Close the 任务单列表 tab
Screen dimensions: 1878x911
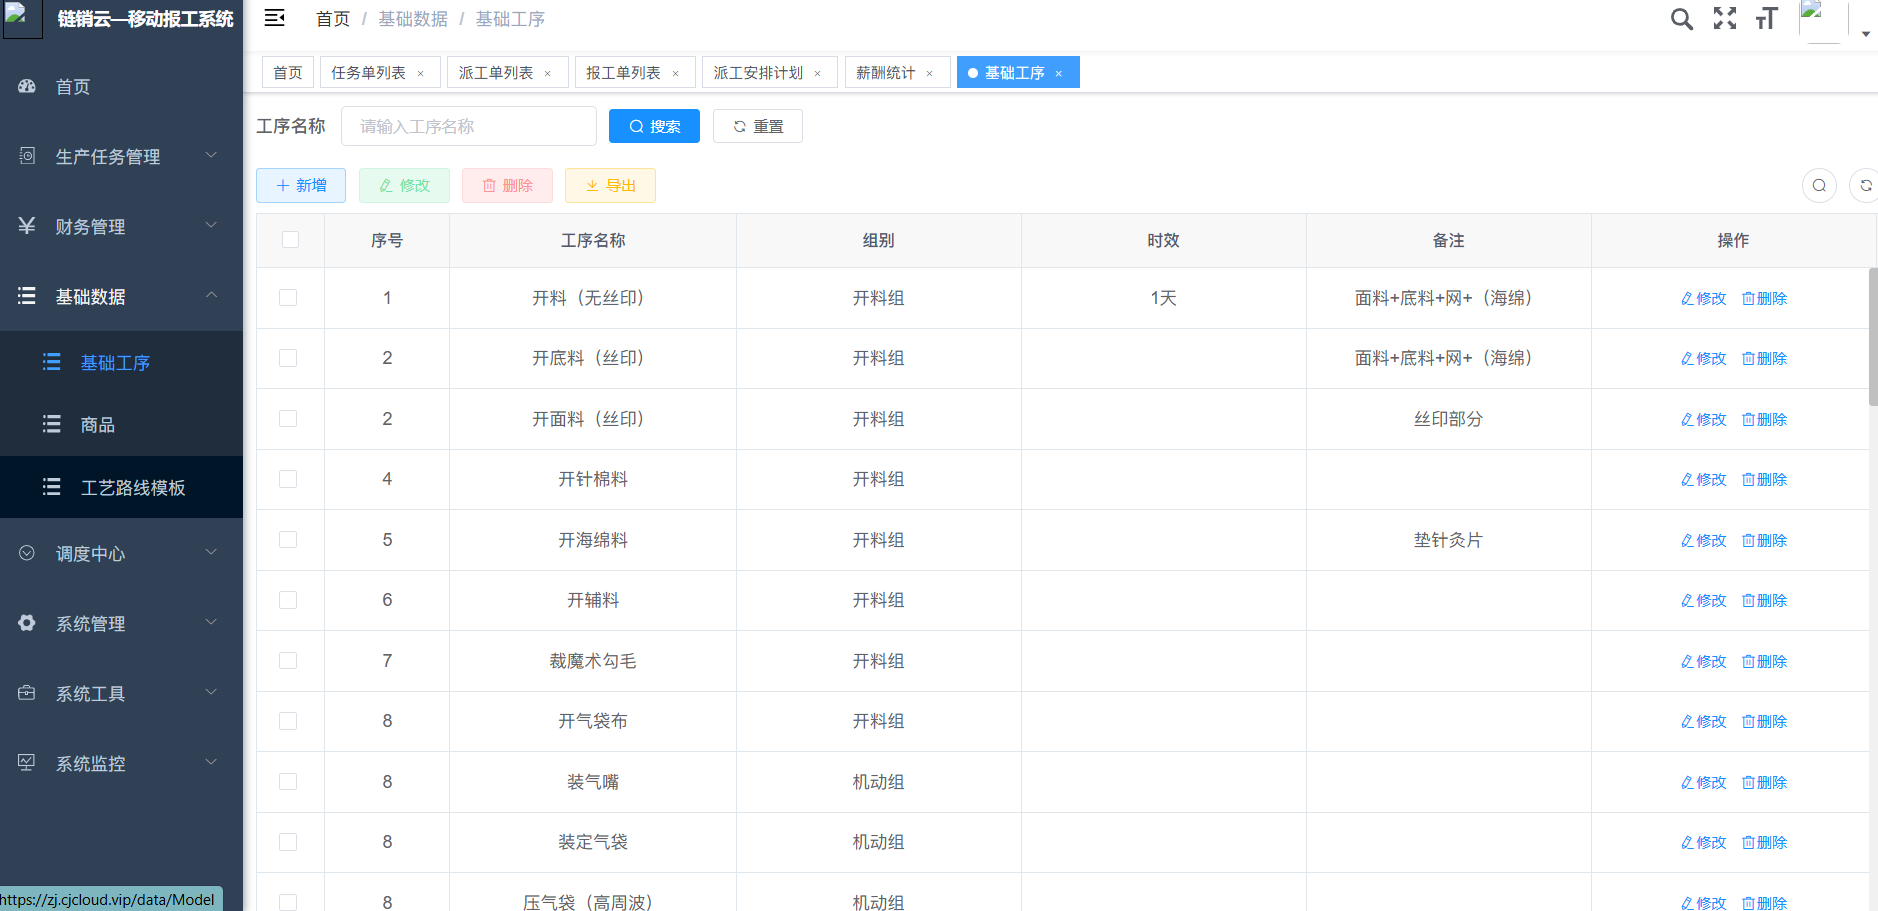420,73
